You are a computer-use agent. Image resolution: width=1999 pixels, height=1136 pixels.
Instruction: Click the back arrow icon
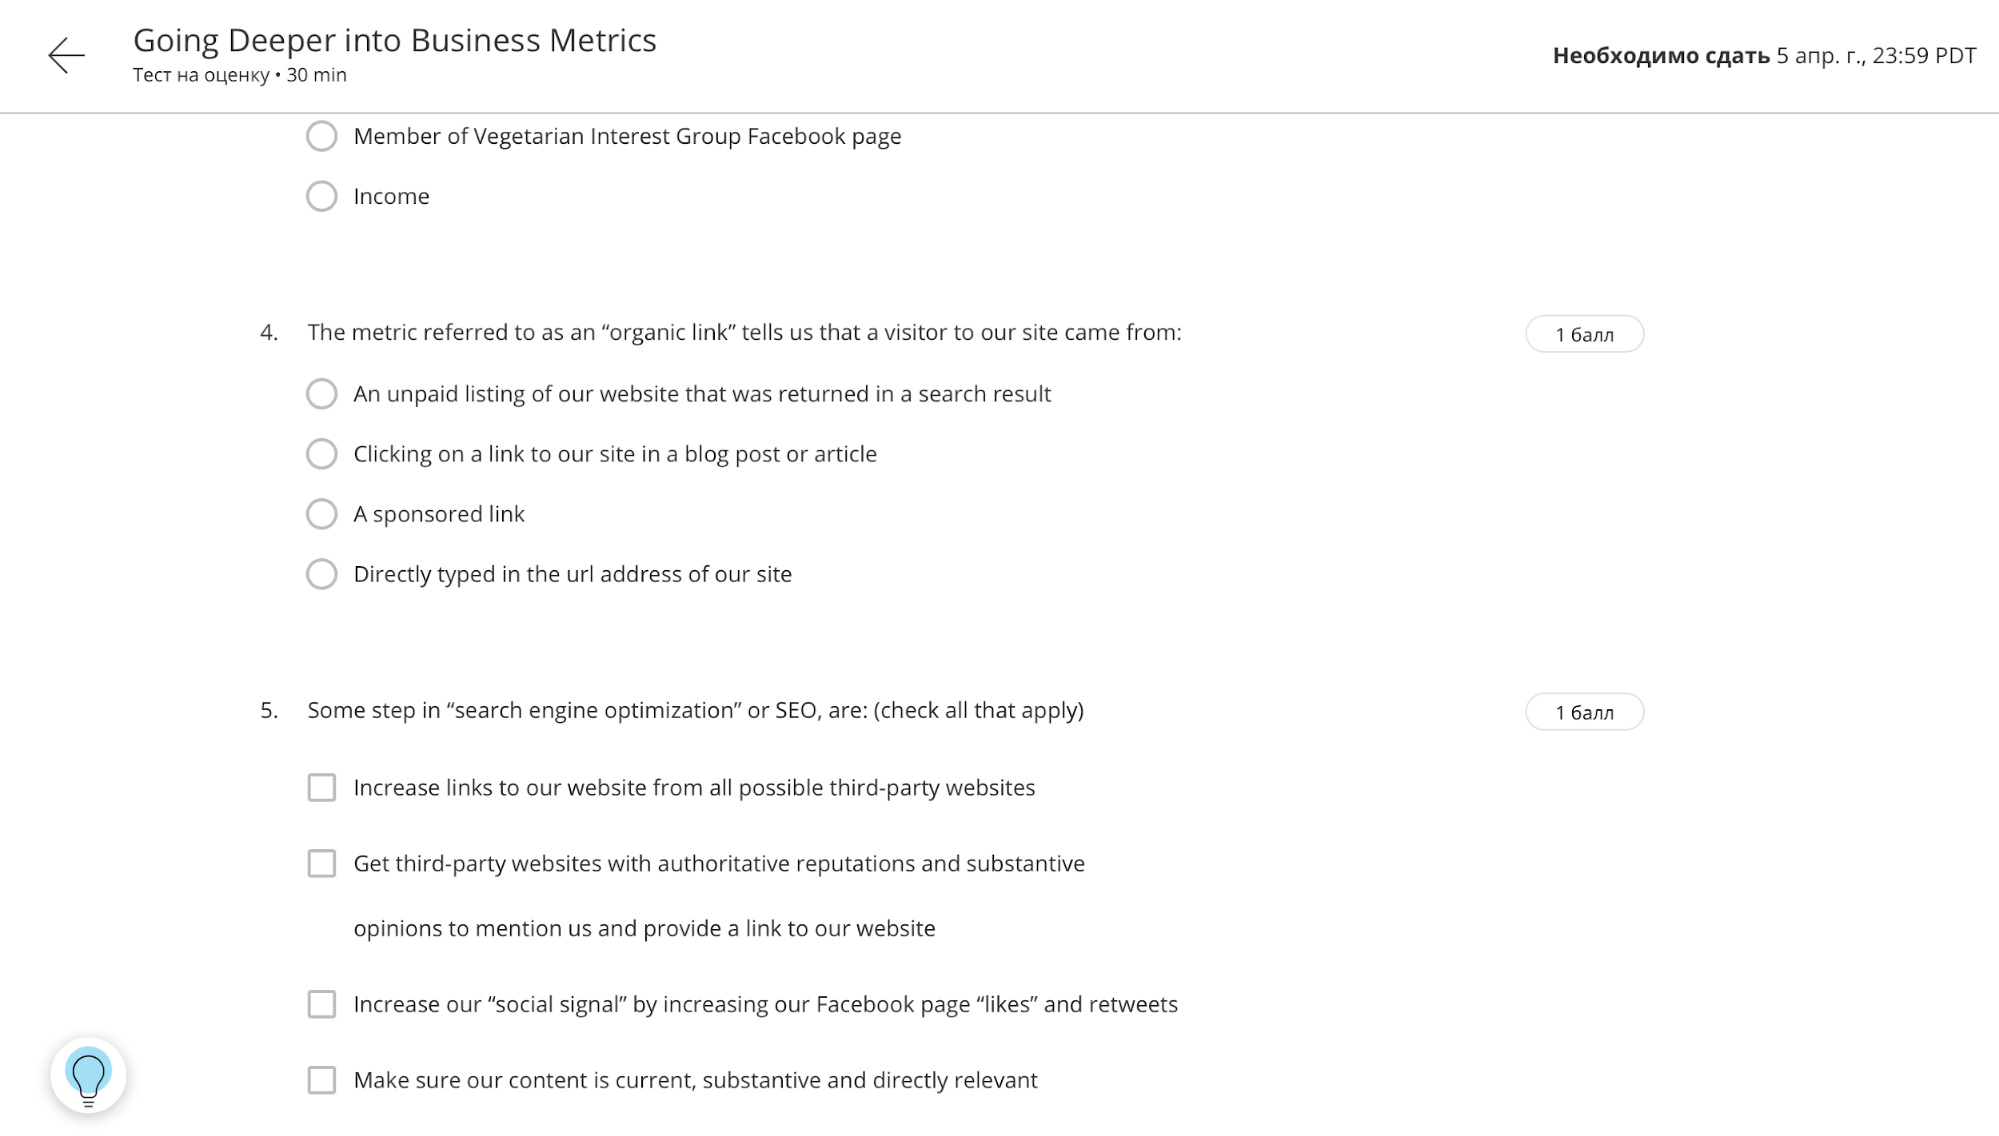tap(66, 55)
